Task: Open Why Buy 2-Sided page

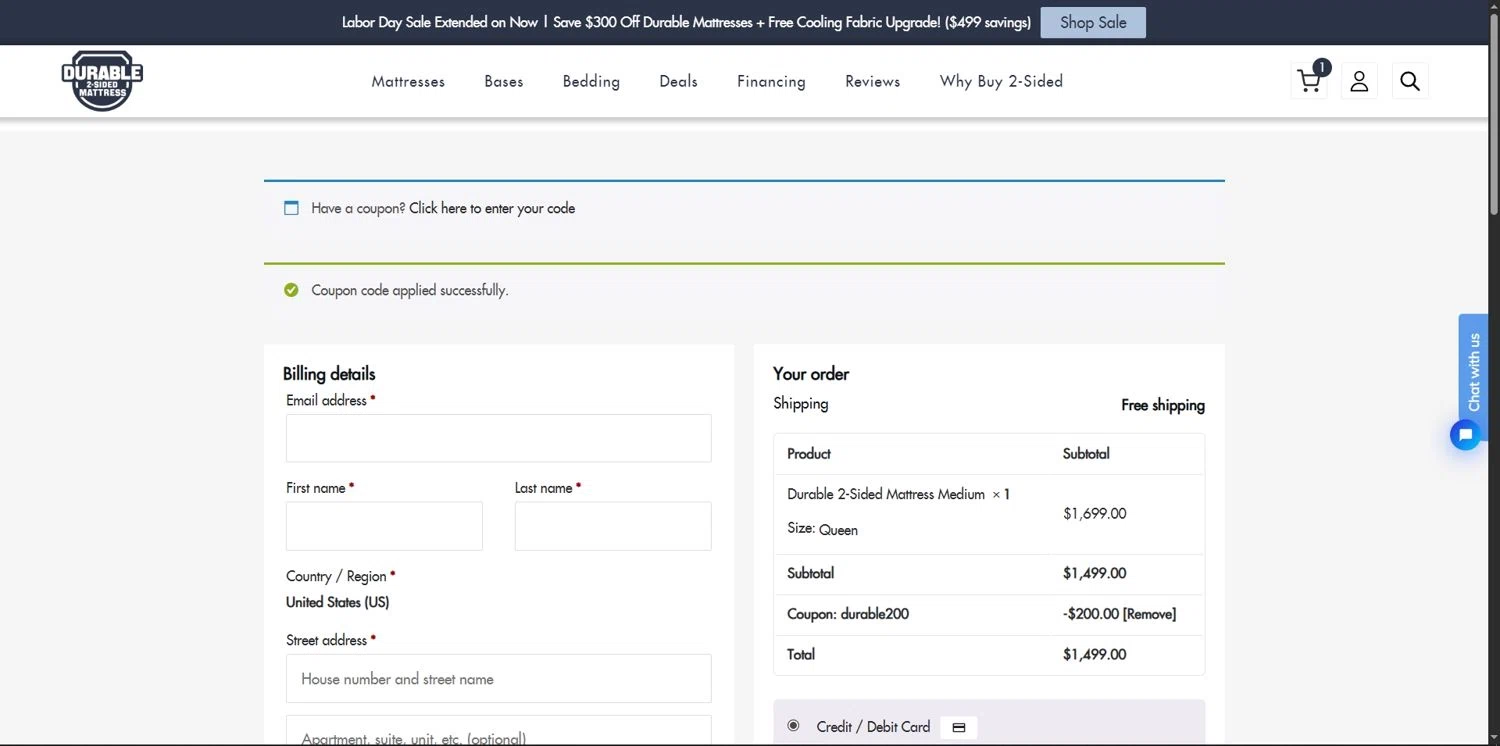Action: (x=1001, y=81)
